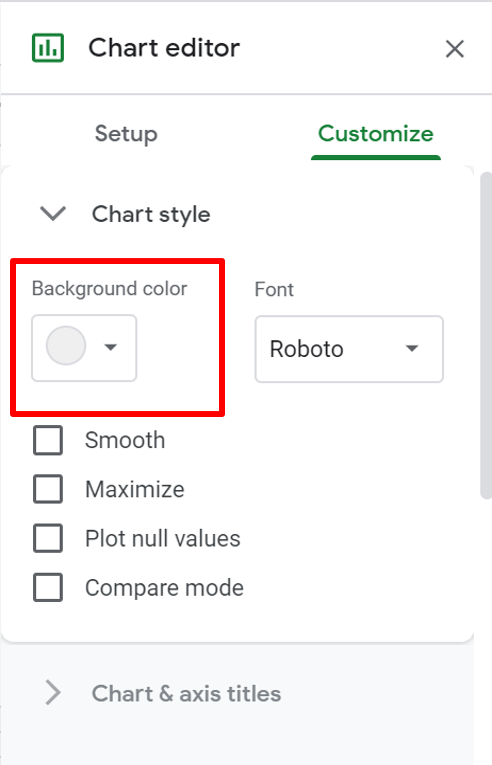This screenshot has height=765, width=492.
Task: Close the Chart editor panel
Action: [454, 49]
